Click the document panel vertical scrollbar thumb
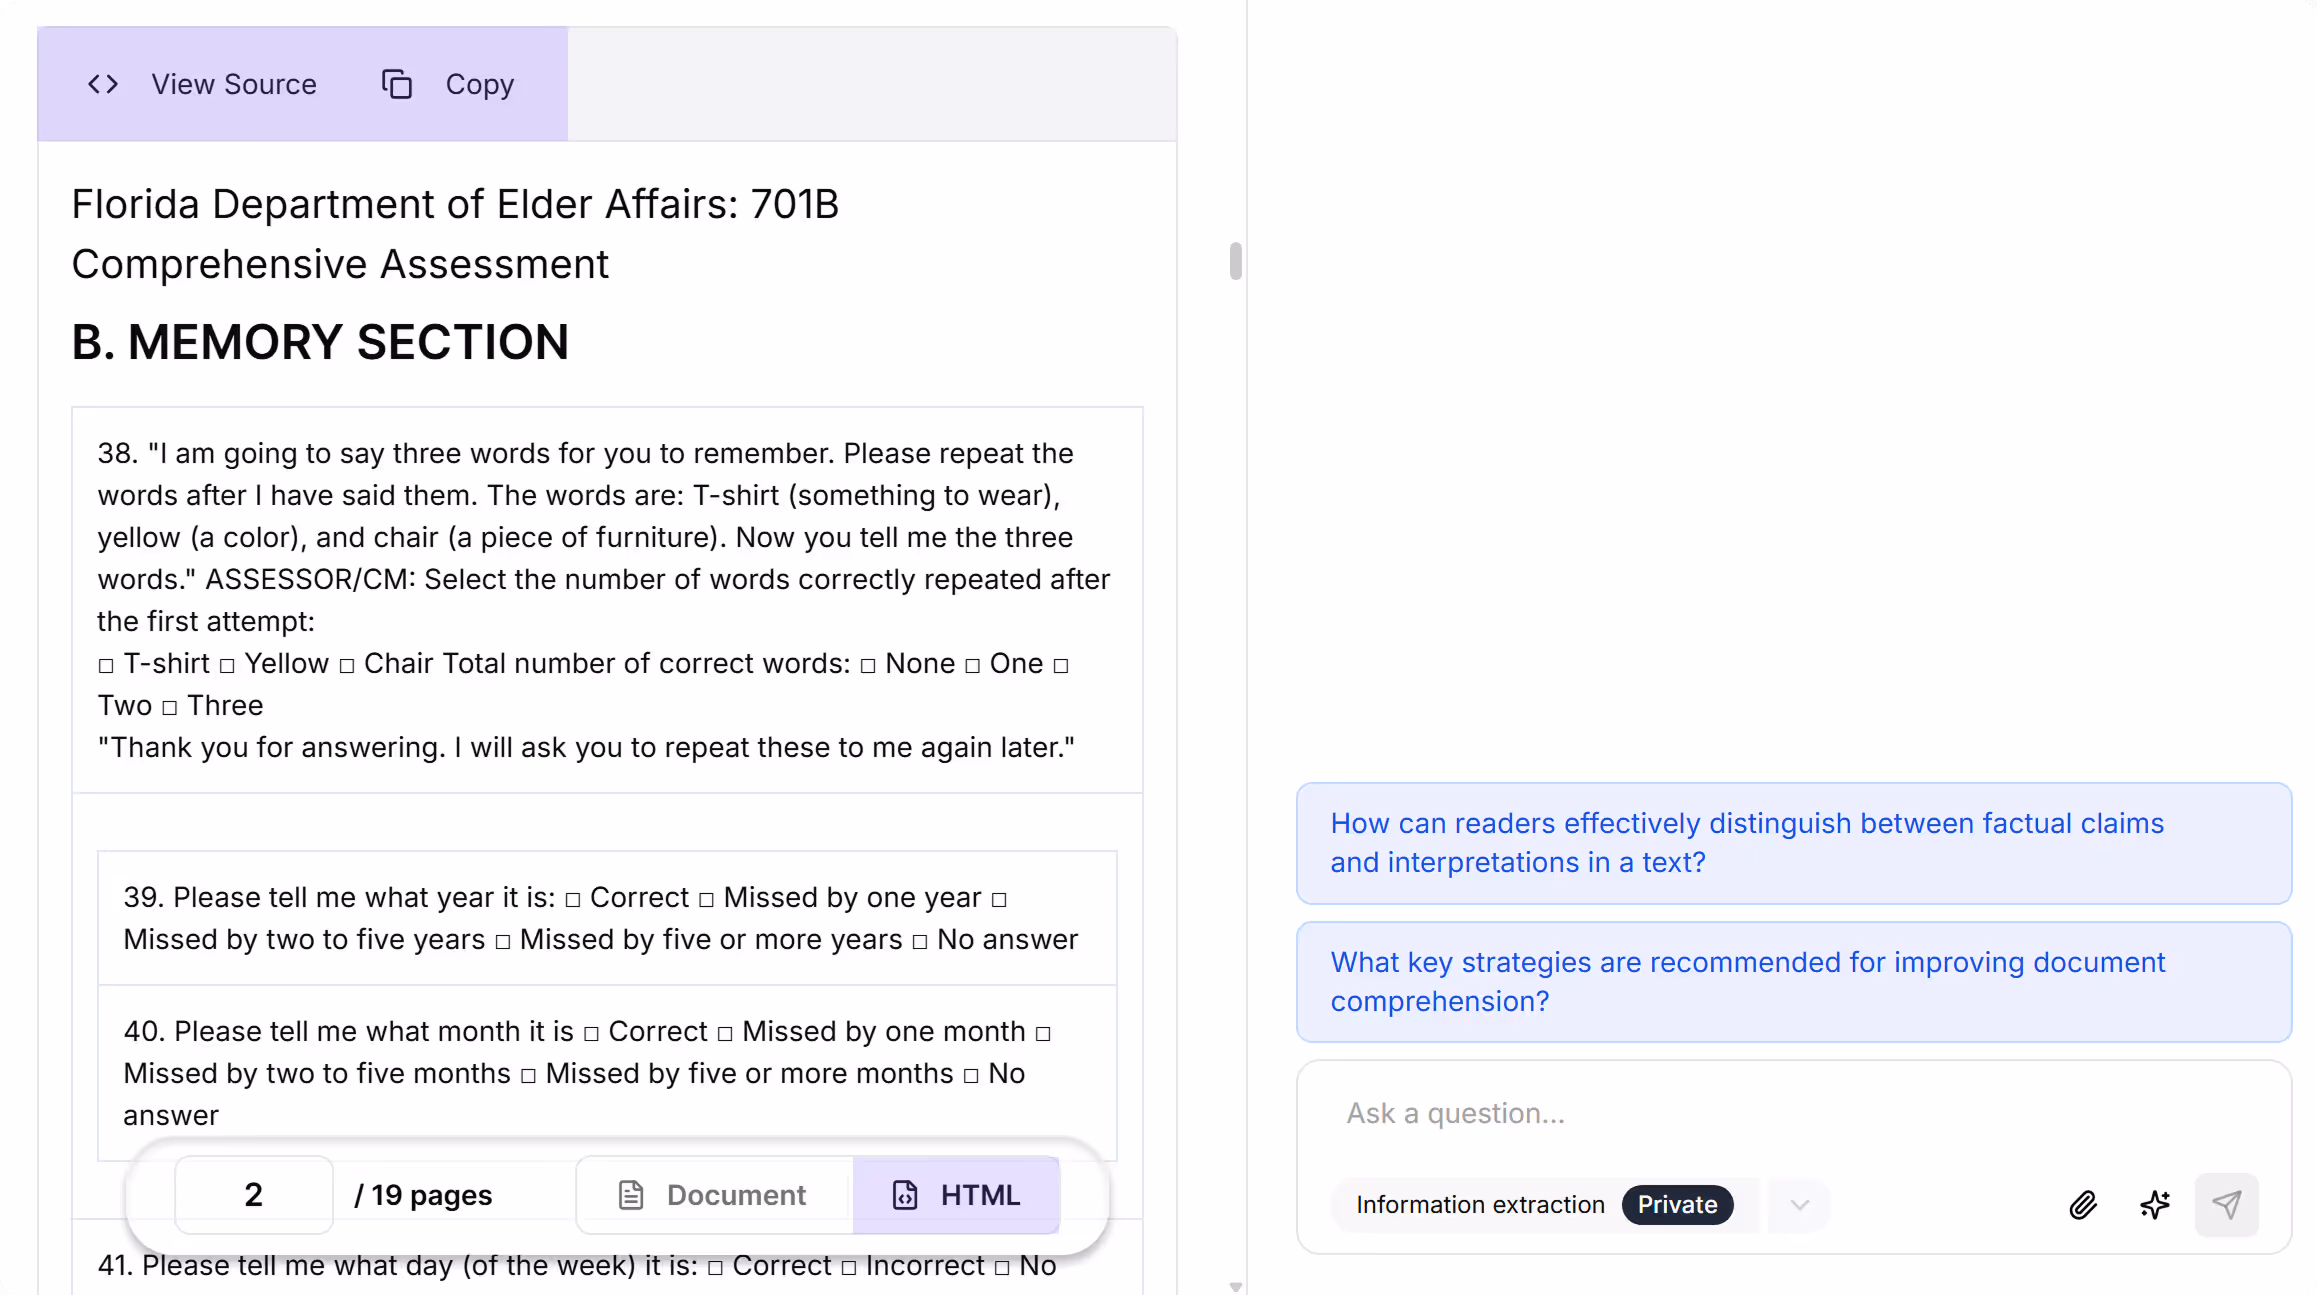 tap(1236, 261)
